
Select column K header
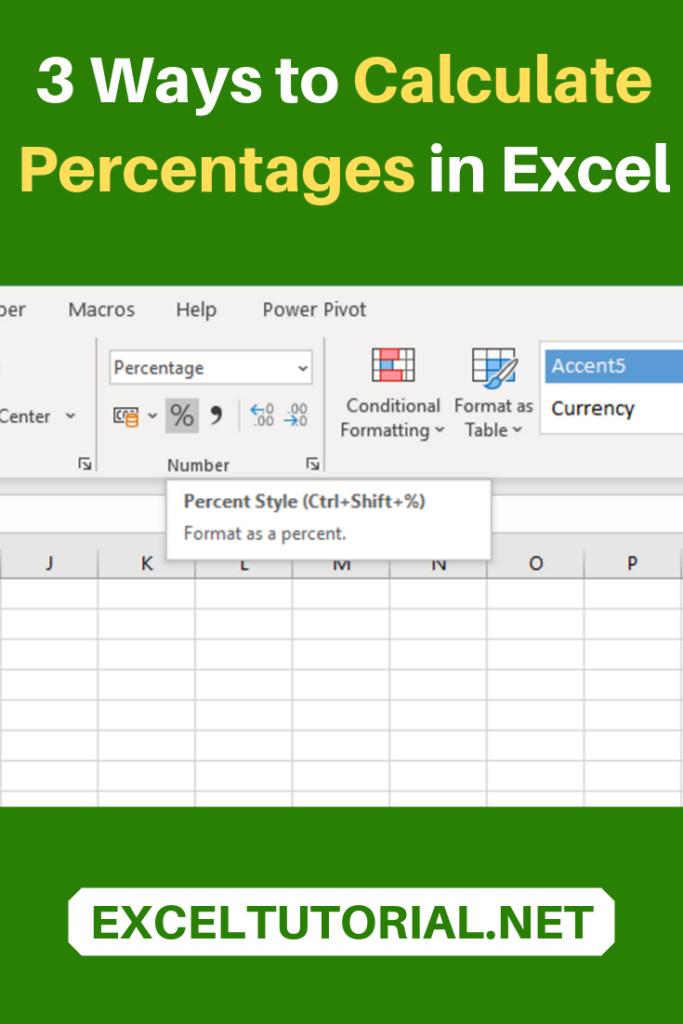[146, 564]
